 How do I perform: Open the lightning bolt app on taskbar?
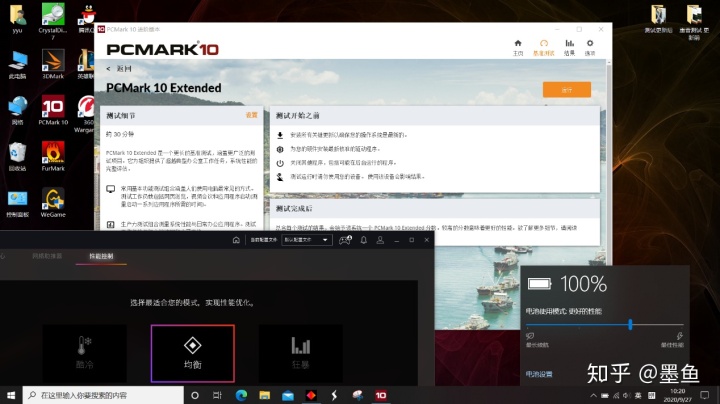(334, 395)
